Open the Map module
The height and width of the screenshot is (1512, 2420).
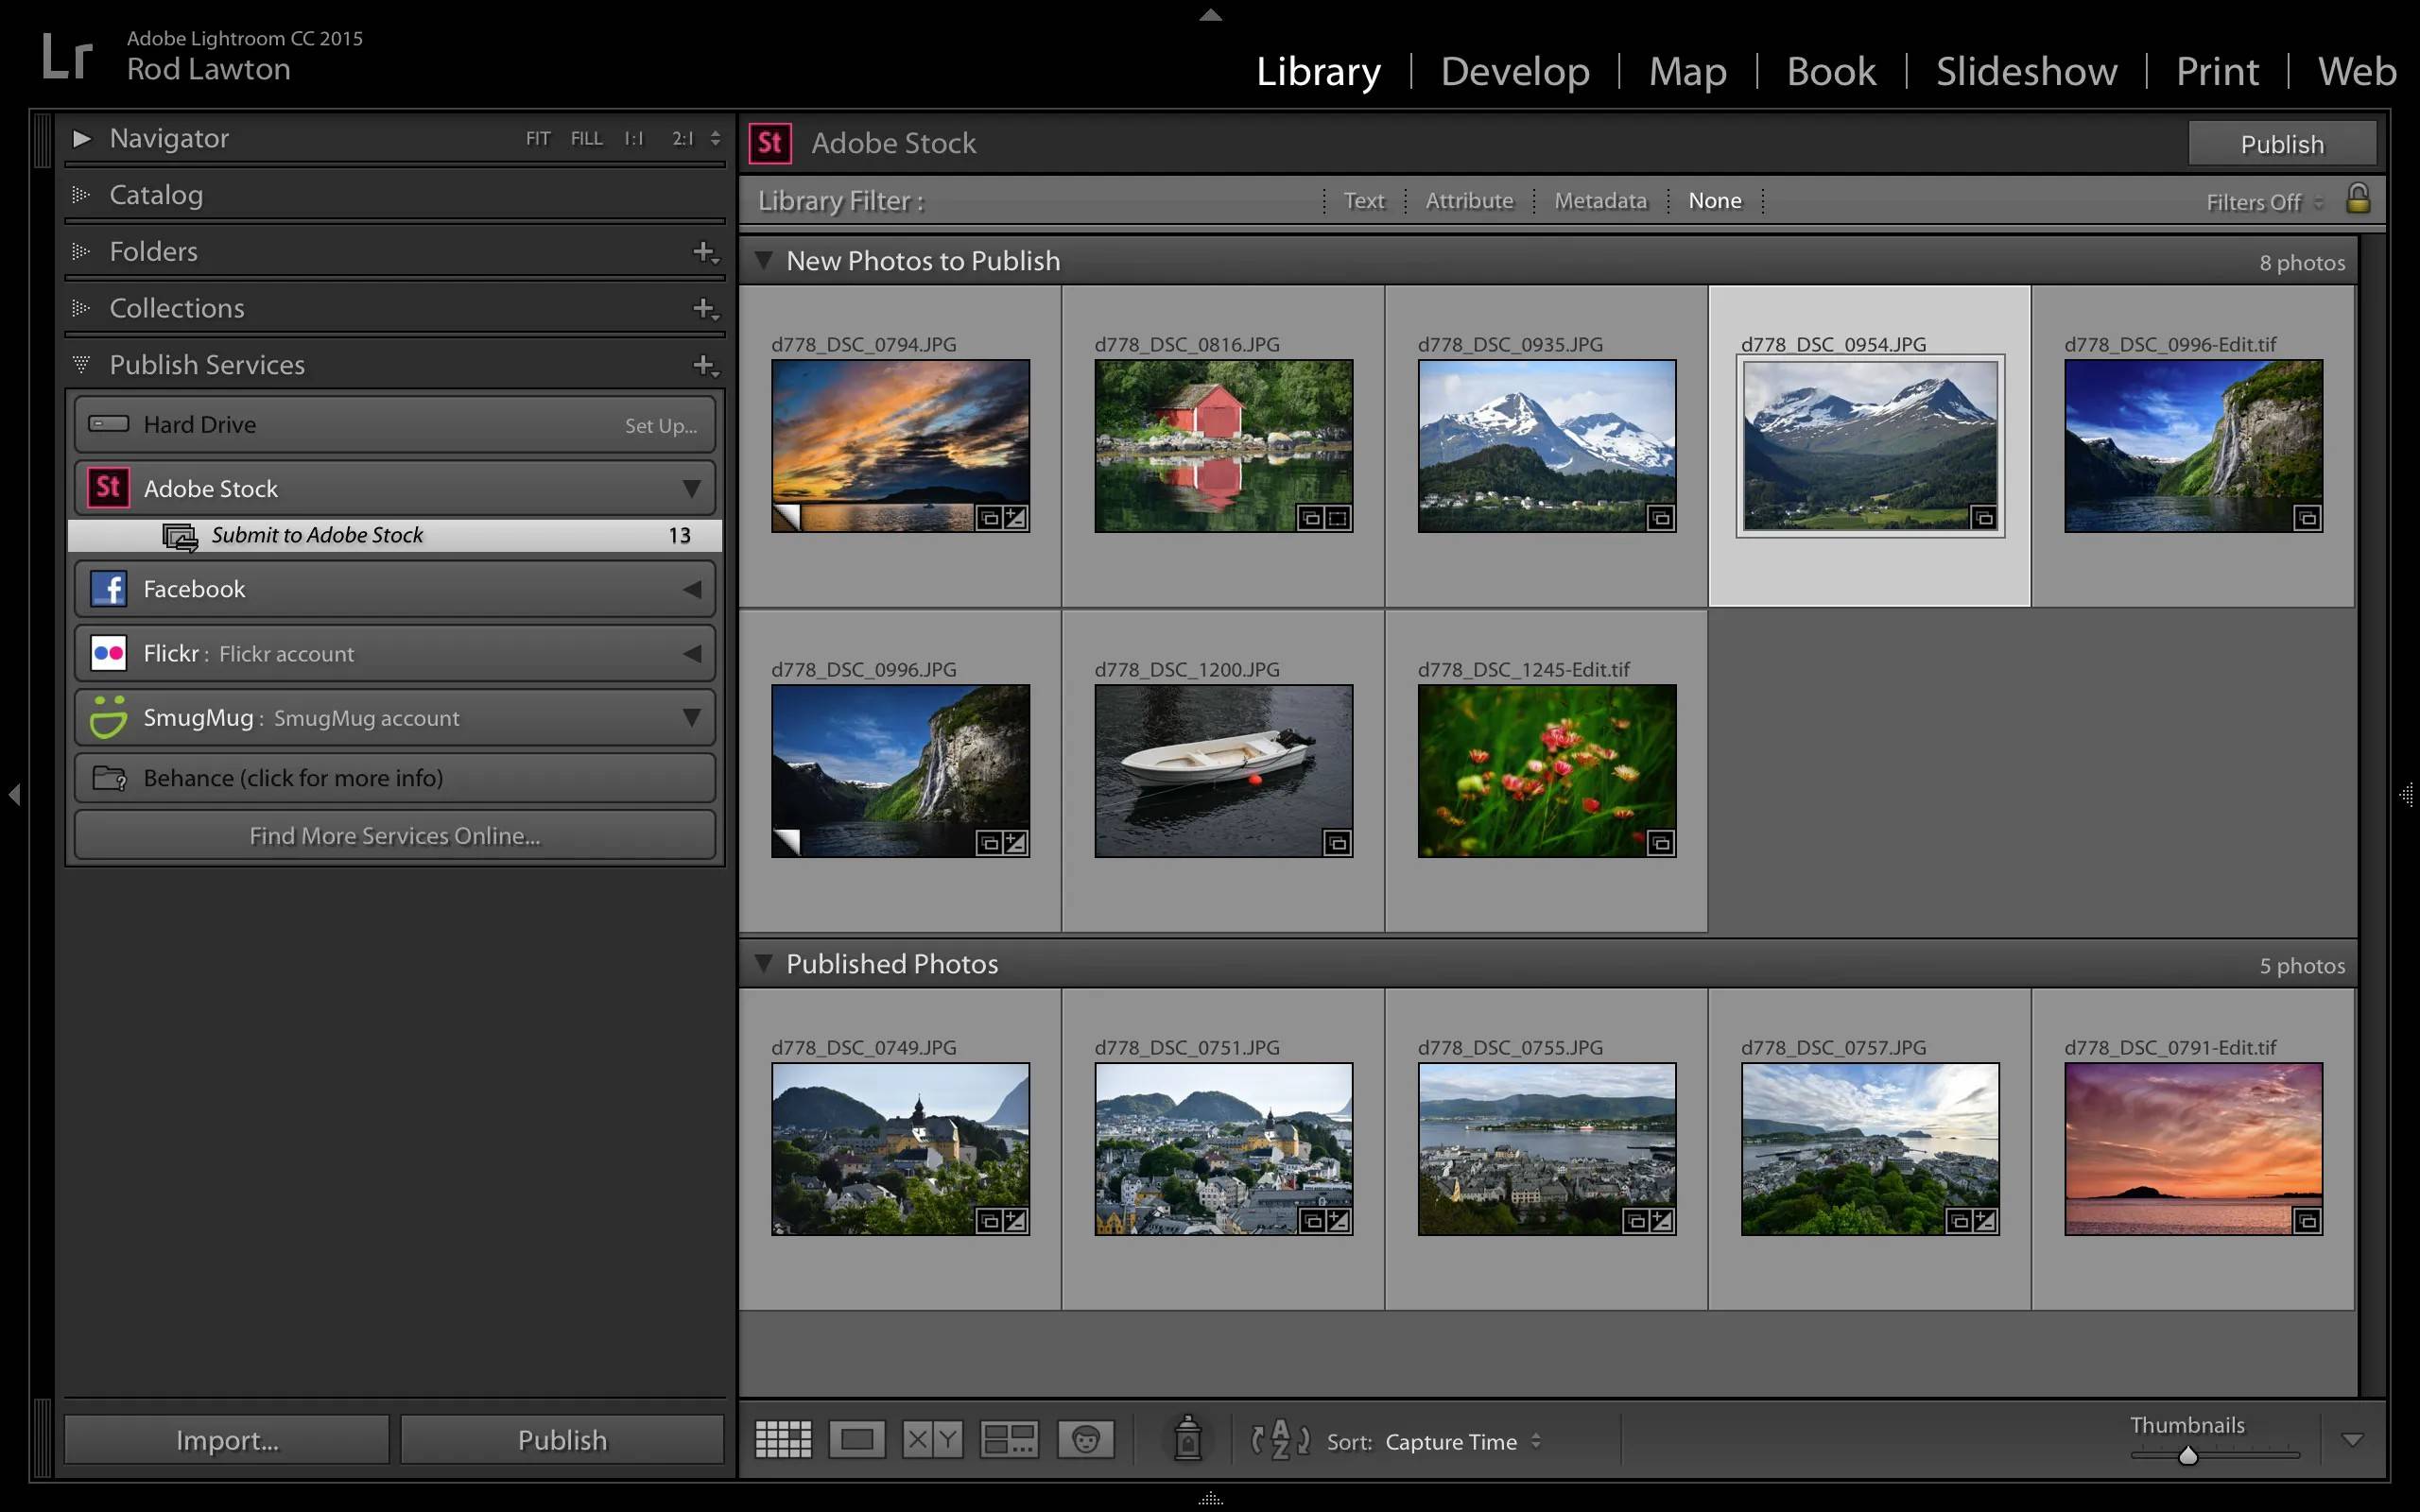[x=1688, y=71]
